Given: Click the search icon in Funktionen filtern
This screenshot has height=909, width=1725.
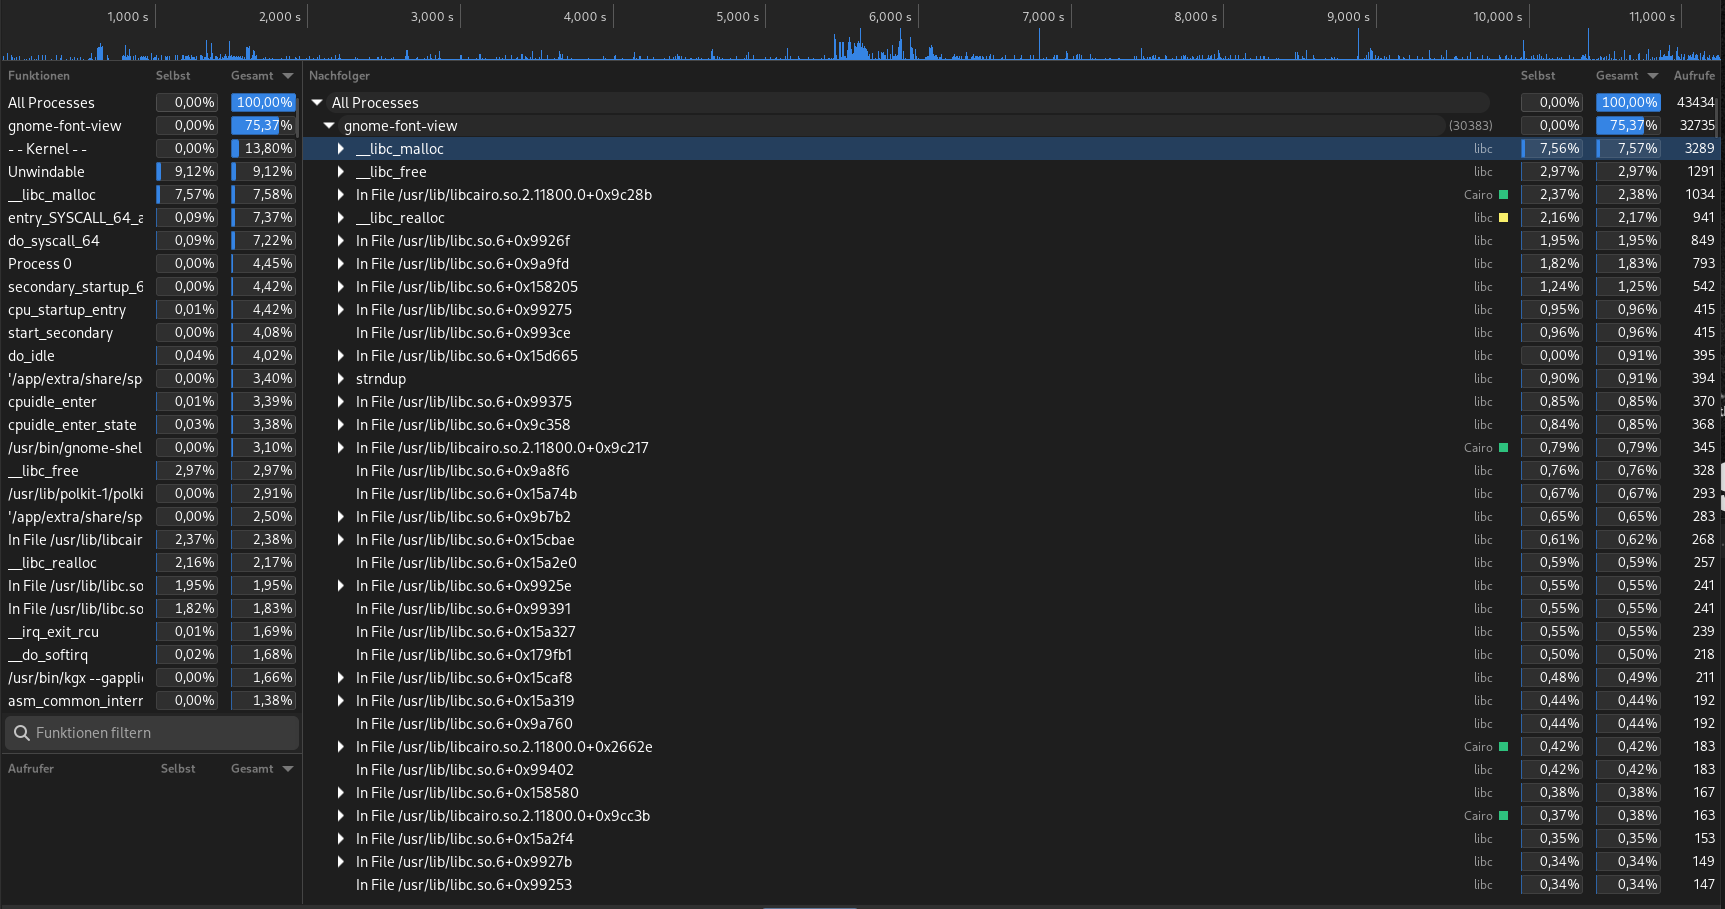Looking at the screenshot, I should 21,733.
